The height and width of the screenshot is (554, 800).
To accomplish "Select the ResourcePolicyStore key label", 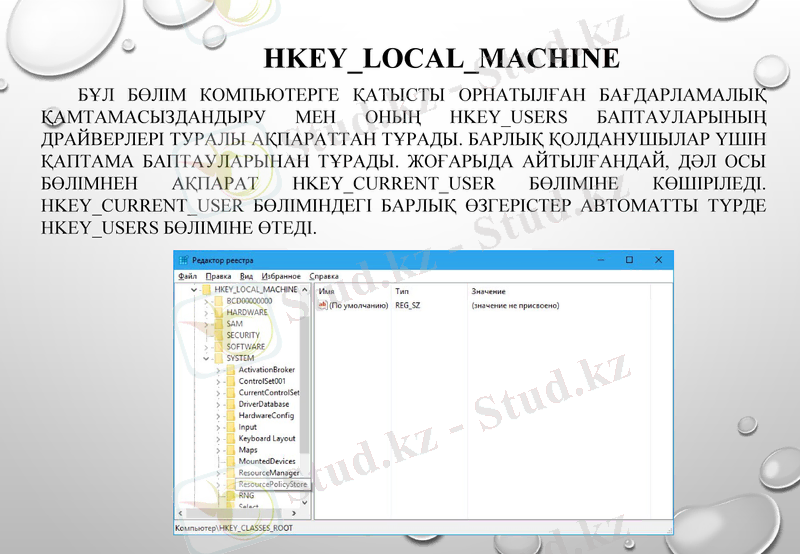I will pyautogui.click(x=273, y=484).
